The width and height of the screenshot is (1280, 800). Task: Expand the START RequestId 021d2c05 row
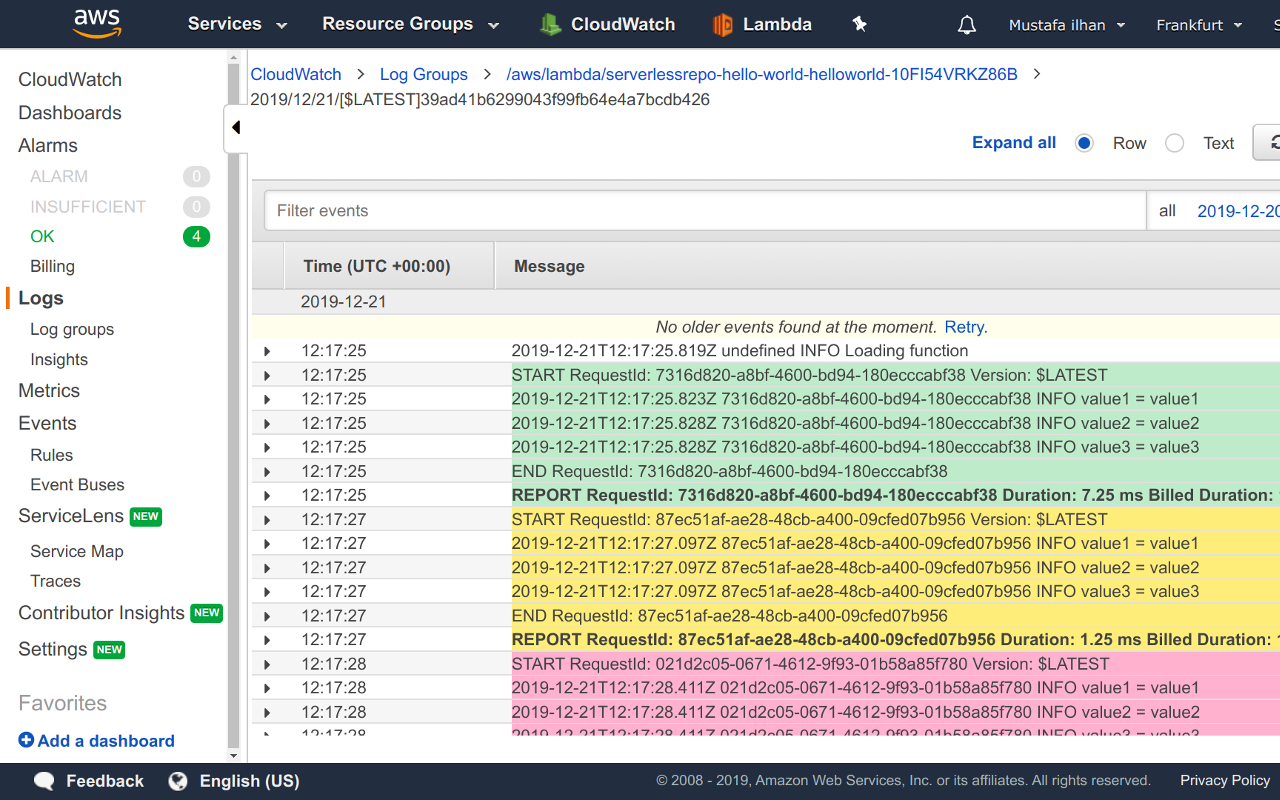point(267,664)
